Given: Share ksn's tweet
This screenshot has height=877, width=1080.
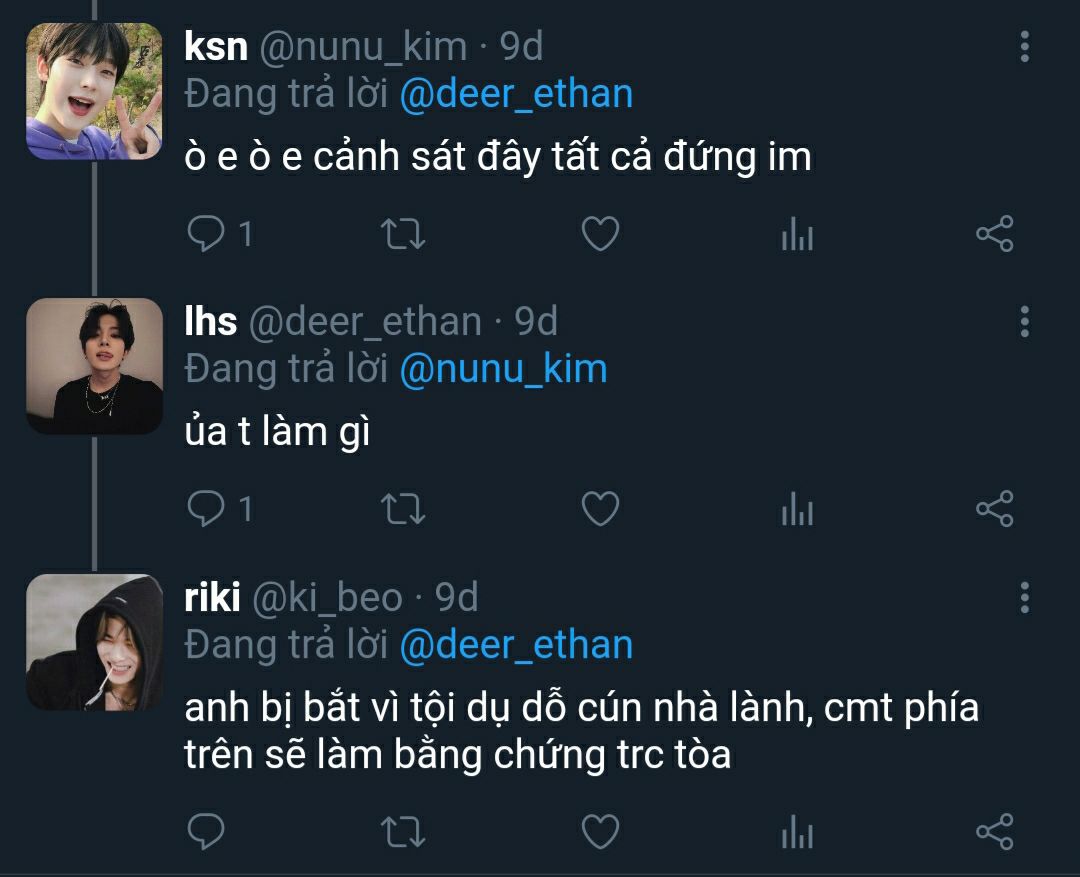Looking at the screenshot, I should click(x=994, y=234).
